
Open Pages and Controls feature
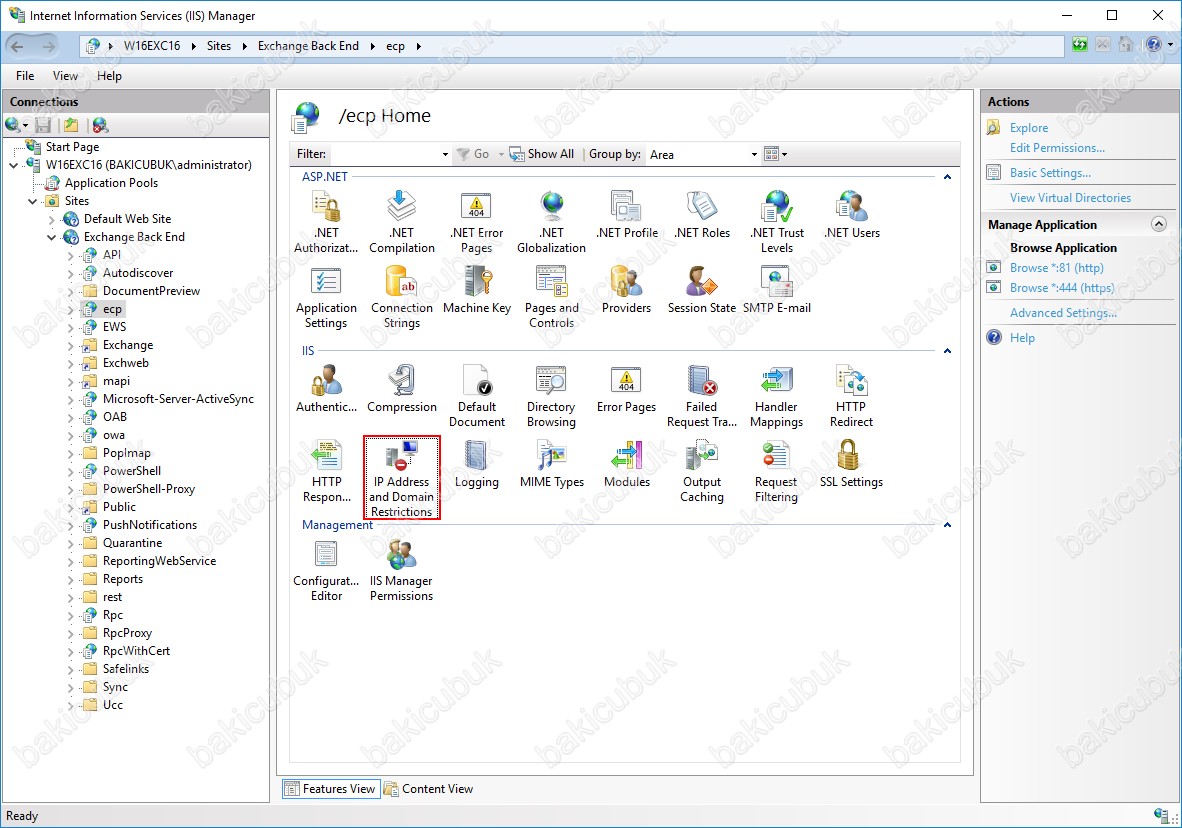pos(551,297)
